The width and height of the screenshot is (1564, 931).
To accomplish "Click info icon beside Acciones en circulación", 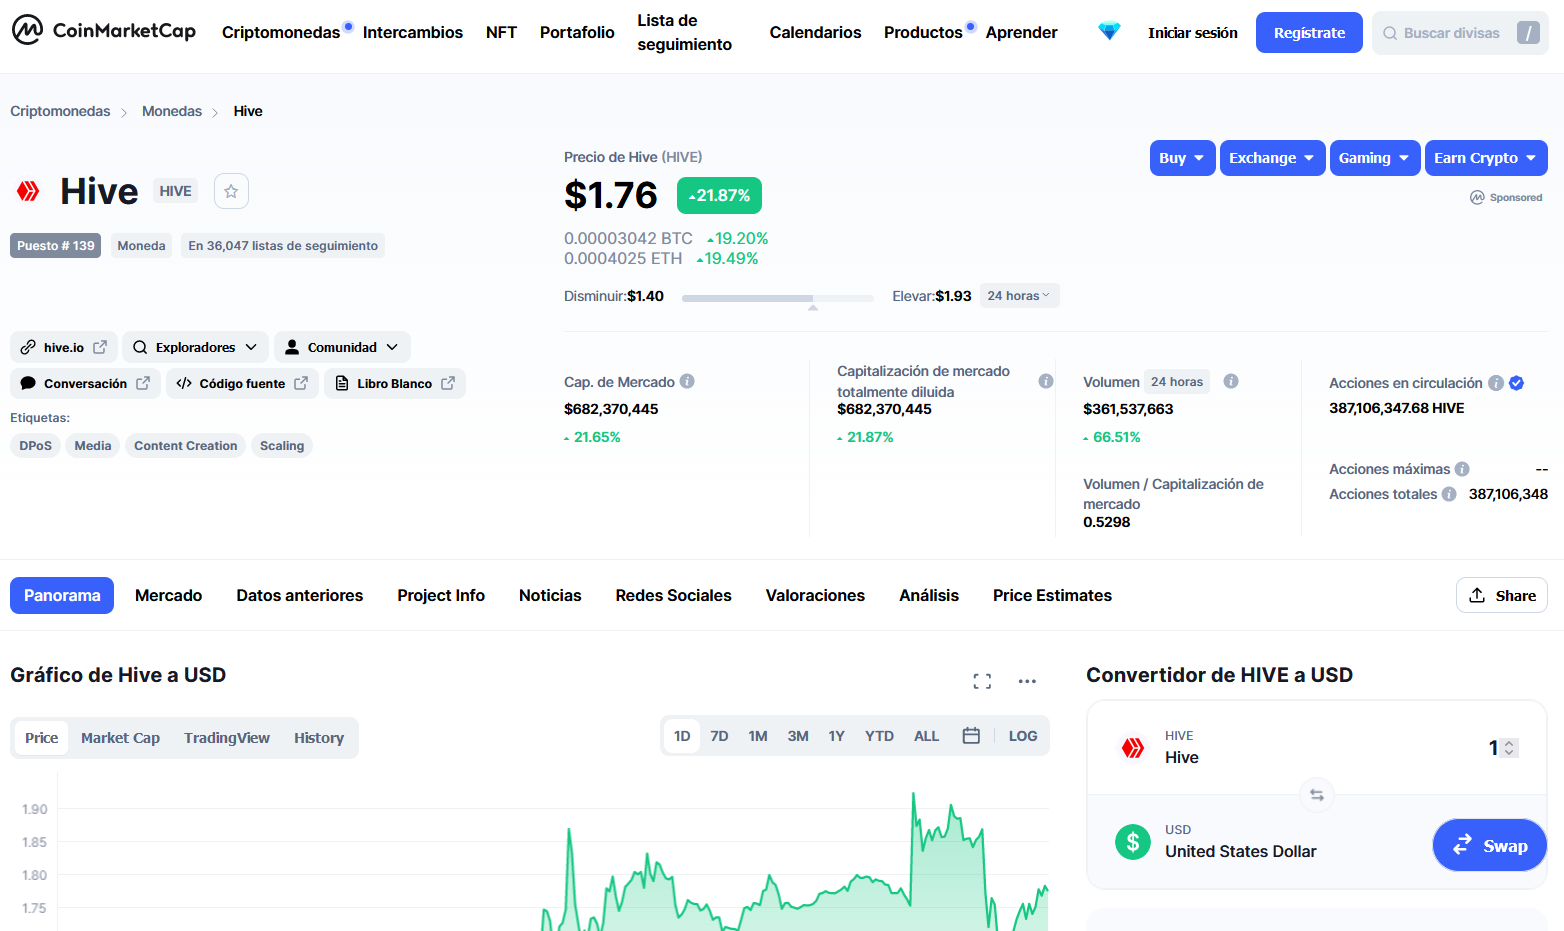I will point(1496,383).
